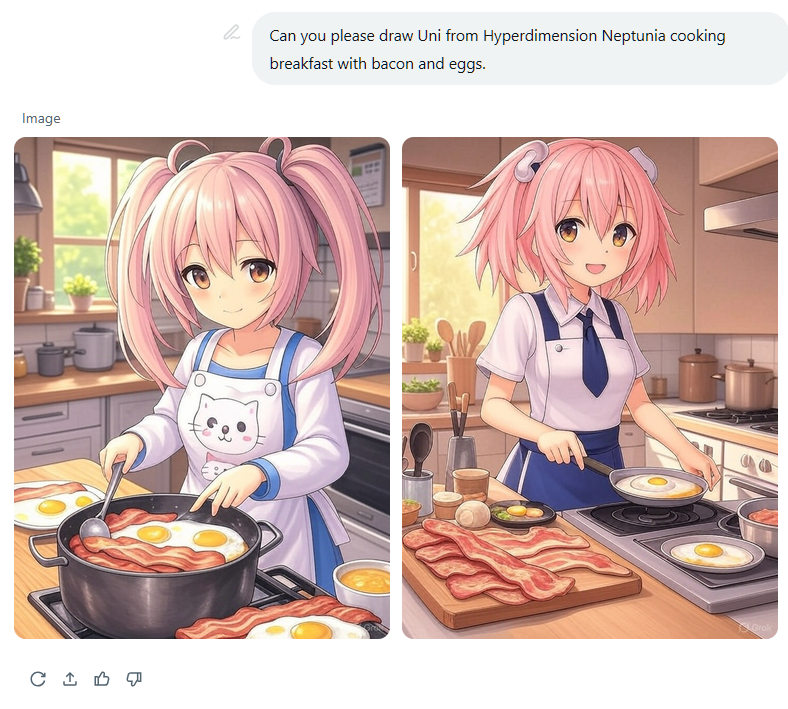Click the user prompt message bubble

click(520, 49)
